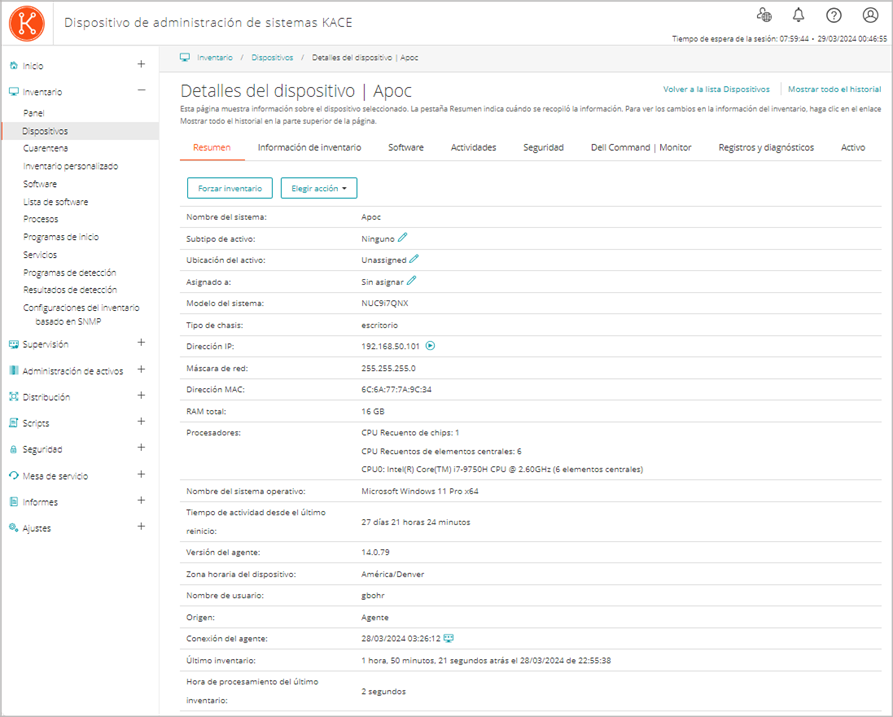Open the notifications bell
Image resolution: width=893 pixels, height=717 pixels.
coord(798,15)
